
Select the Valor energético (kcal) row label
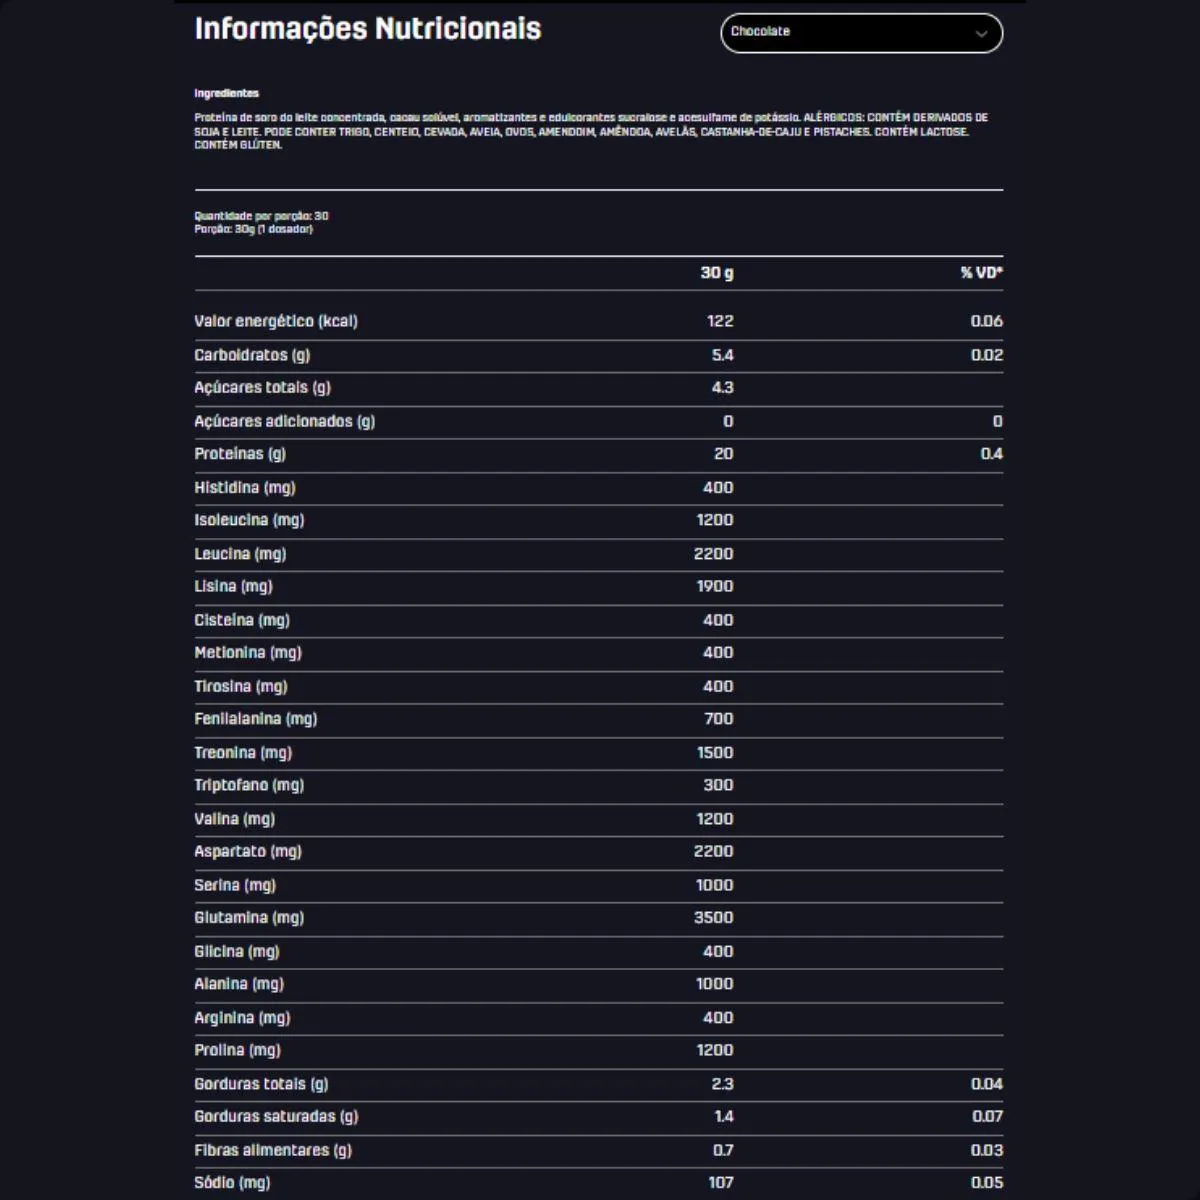coord(275,321)
